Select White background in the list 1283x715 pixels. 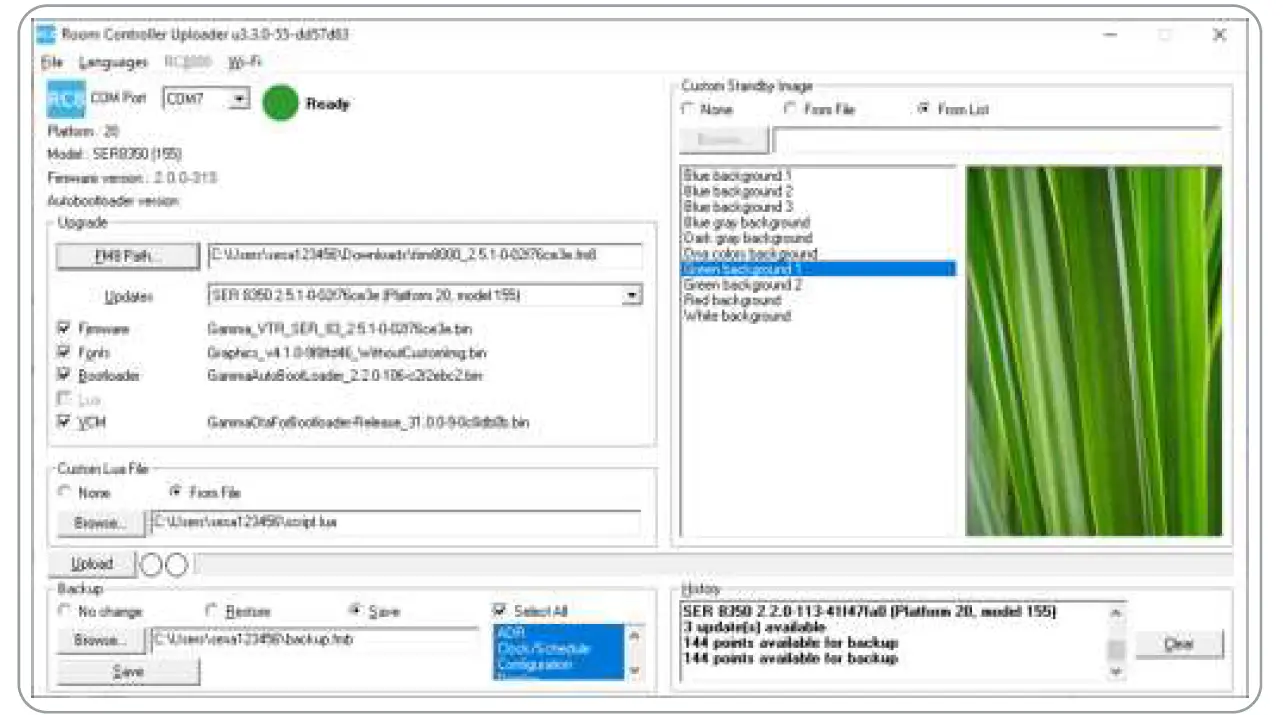818,316
